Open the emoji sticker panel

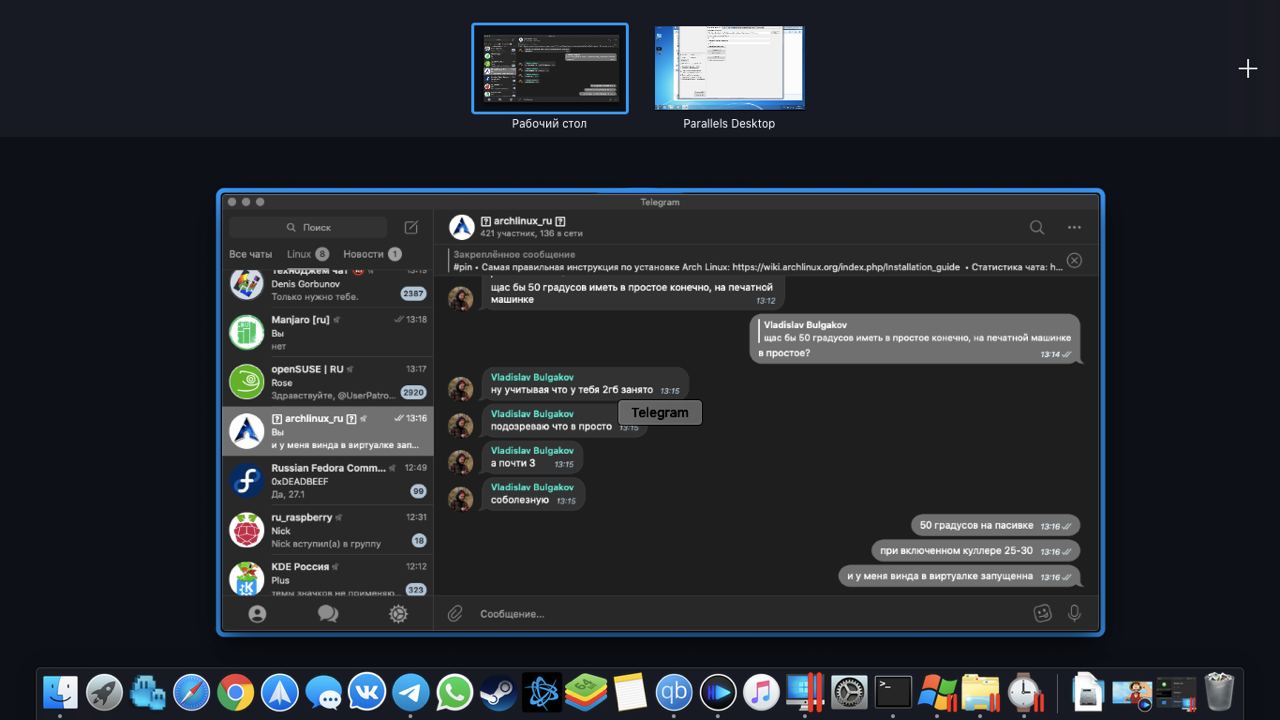(1042, 613)
